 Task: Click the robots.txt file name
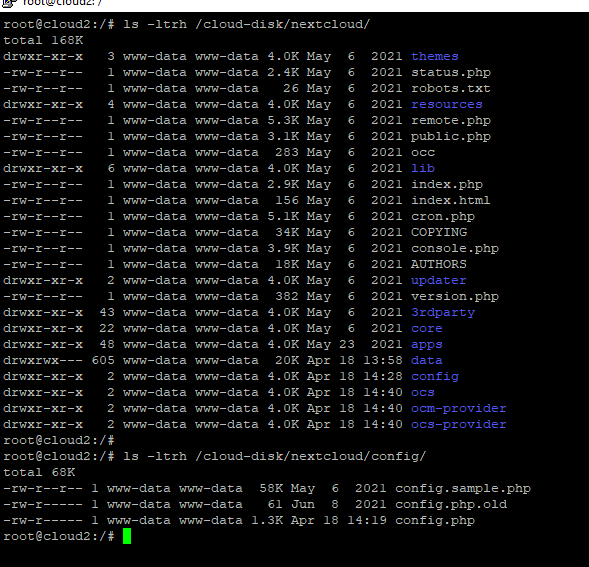(x=450, y=88)
